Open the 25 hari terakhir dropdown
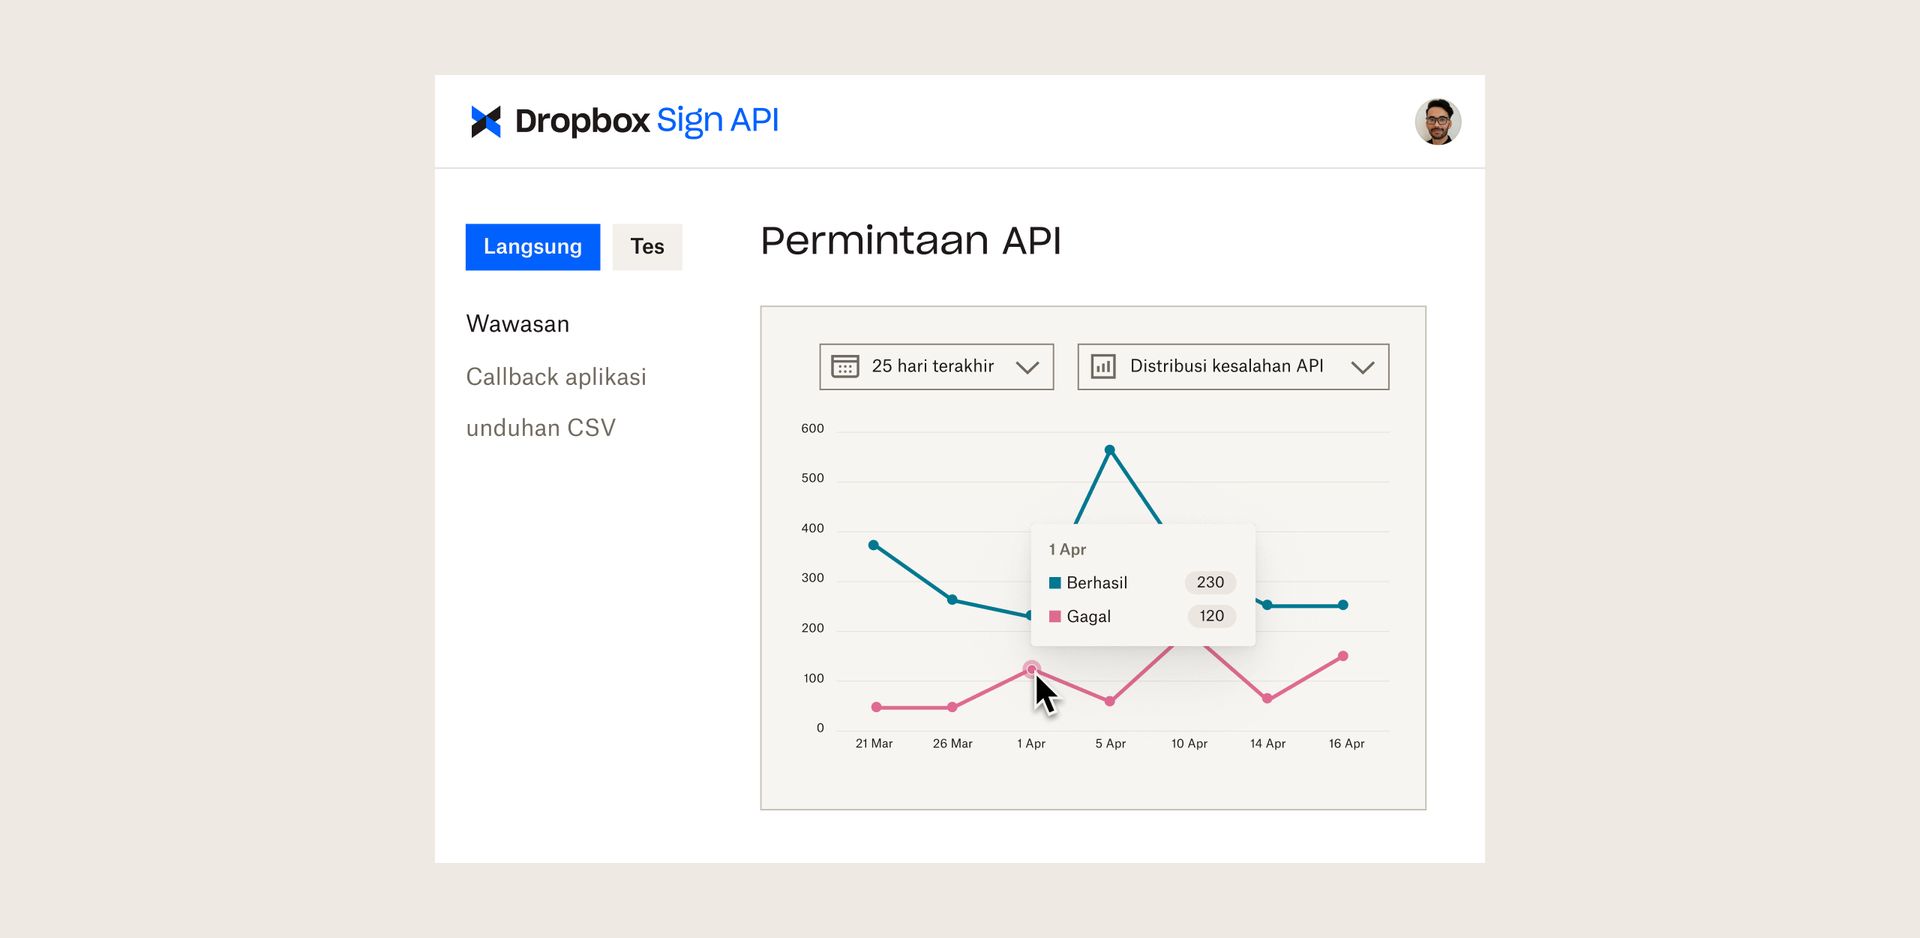The width and height of the screenshot is (1920, 938). pyautogui.click(x=935, y=367)
